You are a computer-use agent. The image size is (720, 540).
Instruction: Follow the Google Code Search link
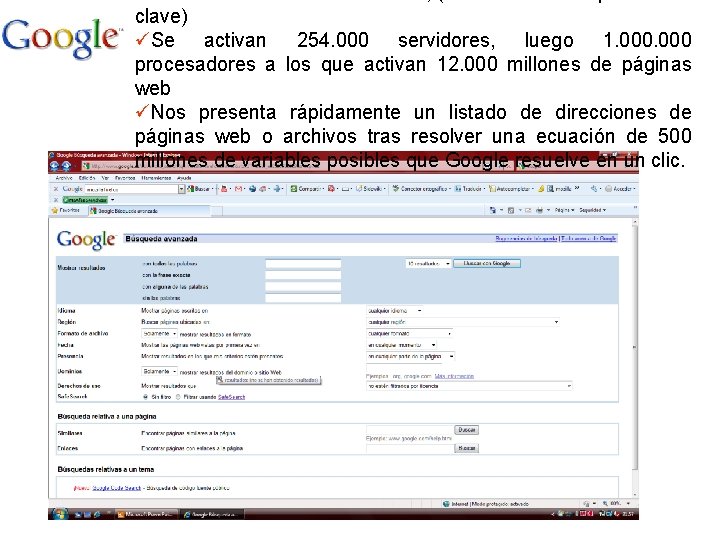coord(117,488)
